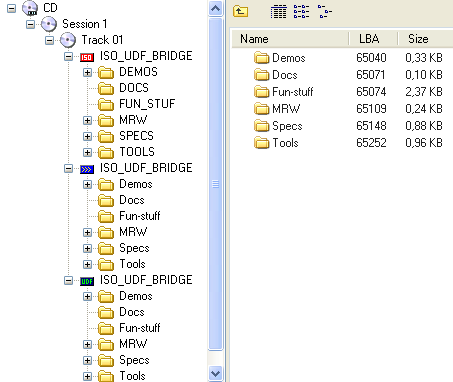
Task: Sort the list by Size column
Action: (x=425, y=39)
